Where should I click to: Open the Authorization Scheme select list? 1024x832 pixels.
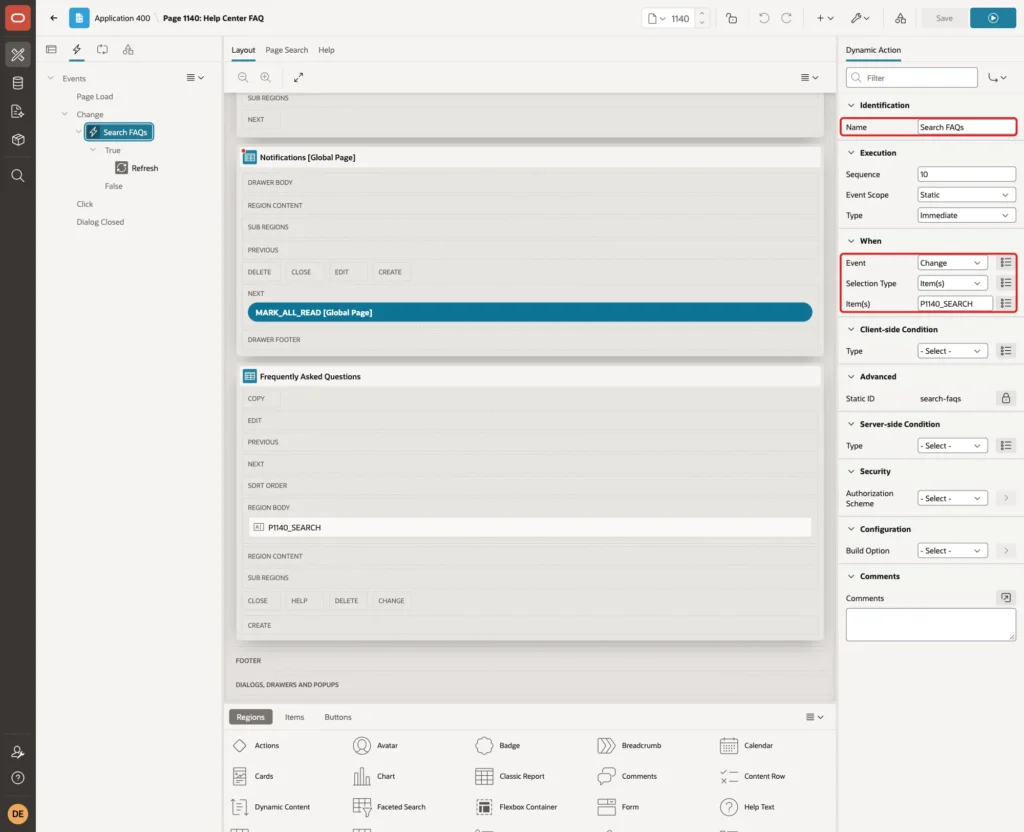tap(952, 498)
